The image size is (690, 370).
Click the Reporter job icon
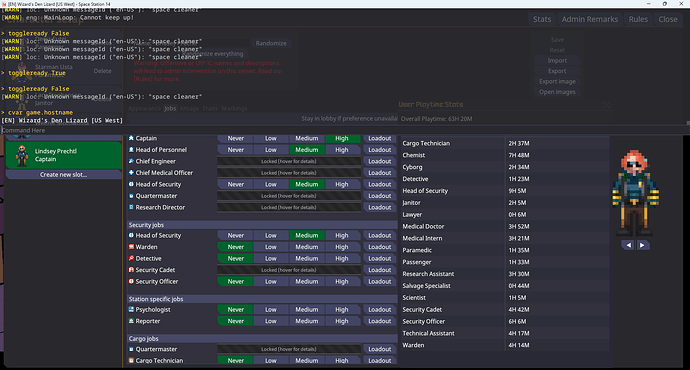[131, 321]
